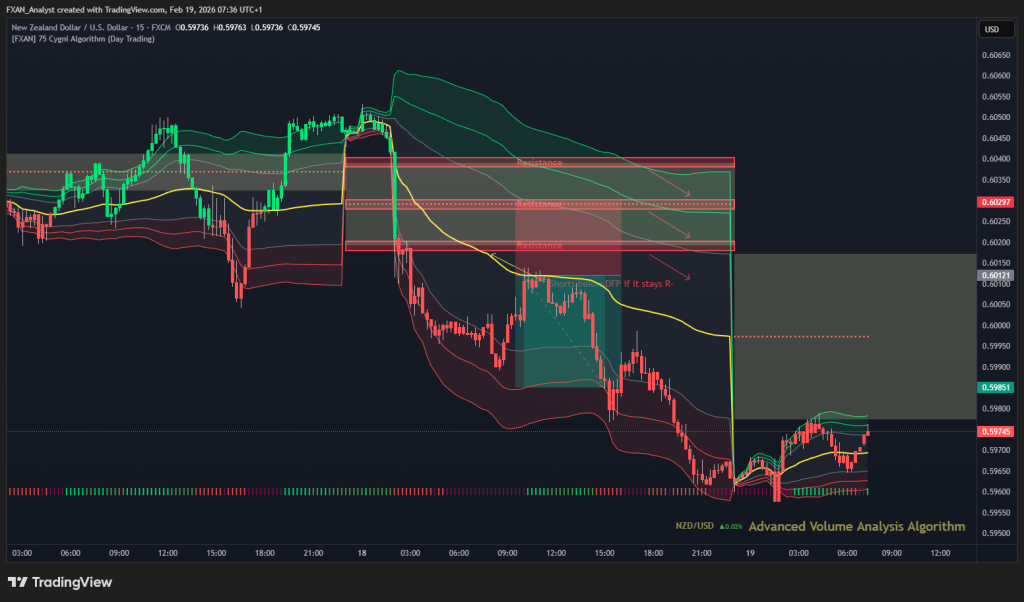Click the TradingView logo icon

pyautogui.click(x=17, y=582)
